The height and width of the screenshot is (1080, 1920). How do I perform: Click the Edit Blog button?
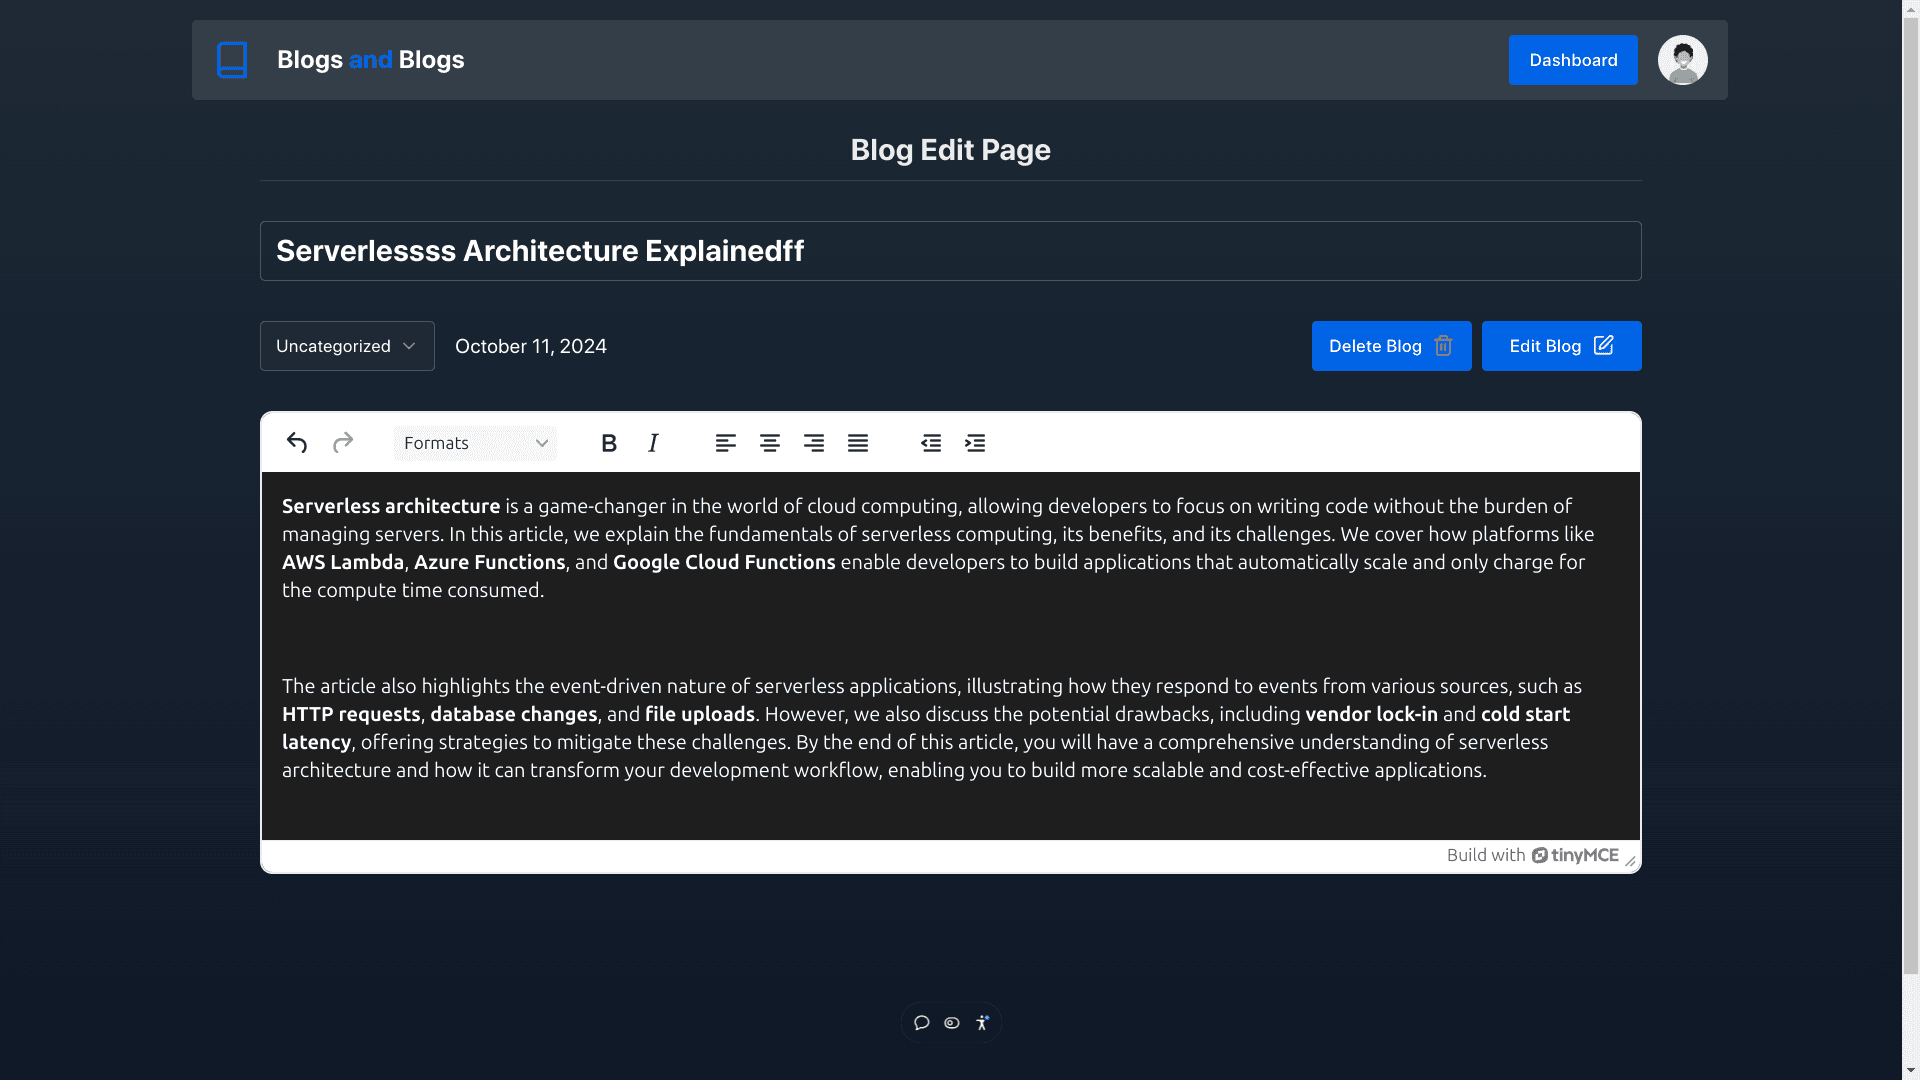tap(1561, 346)
